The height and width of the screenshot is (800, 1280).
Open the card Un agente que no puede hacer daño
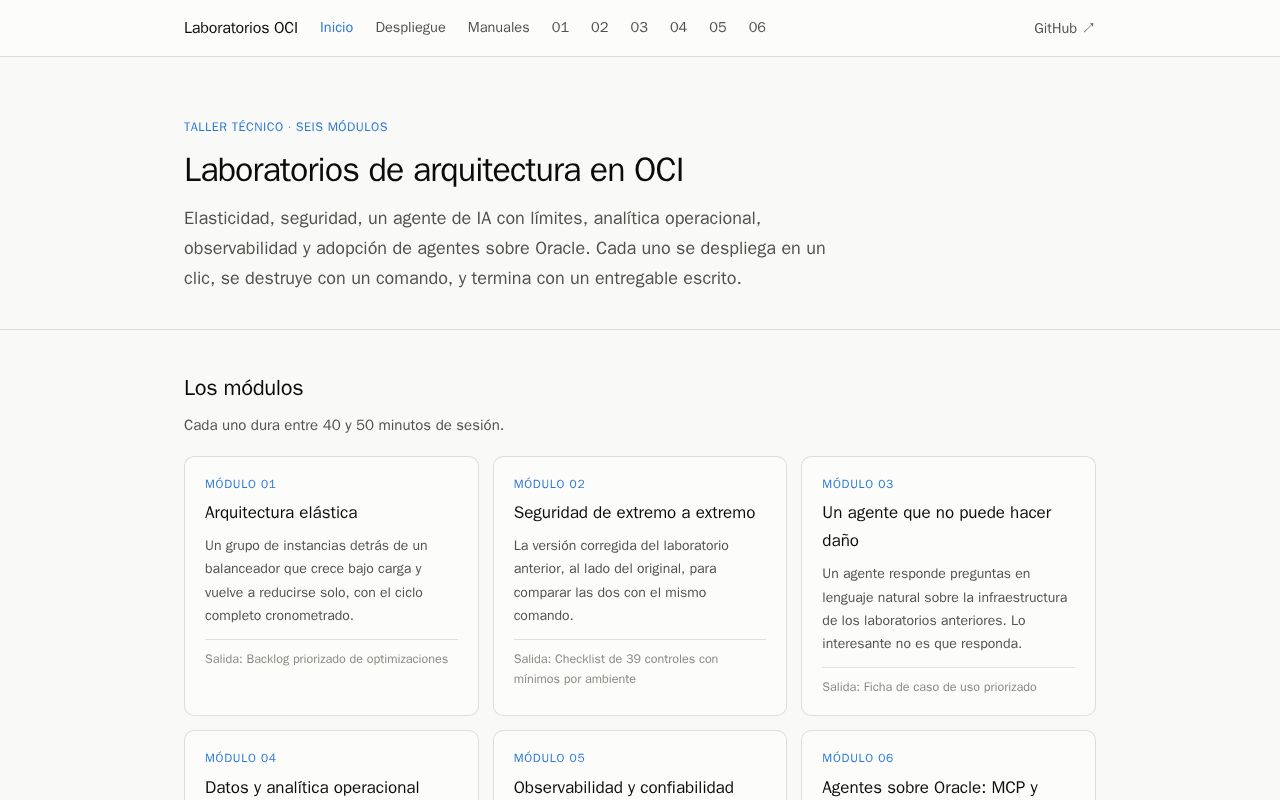click(x=948, y=586)
